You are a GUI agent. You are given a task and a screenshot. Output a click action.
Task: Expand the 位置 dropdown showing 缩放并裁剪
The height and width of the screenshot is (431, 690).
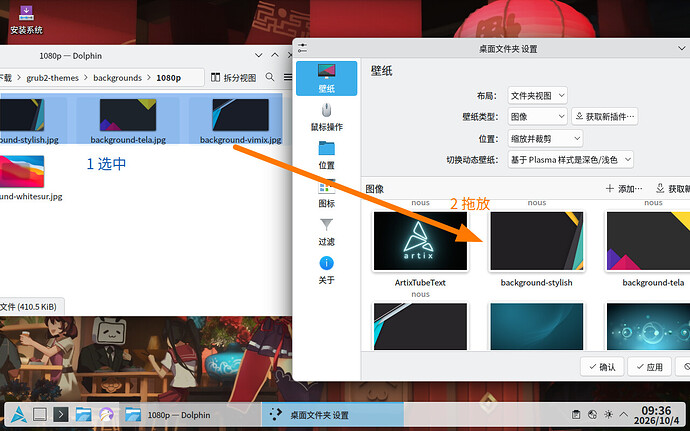click(545, 139)
